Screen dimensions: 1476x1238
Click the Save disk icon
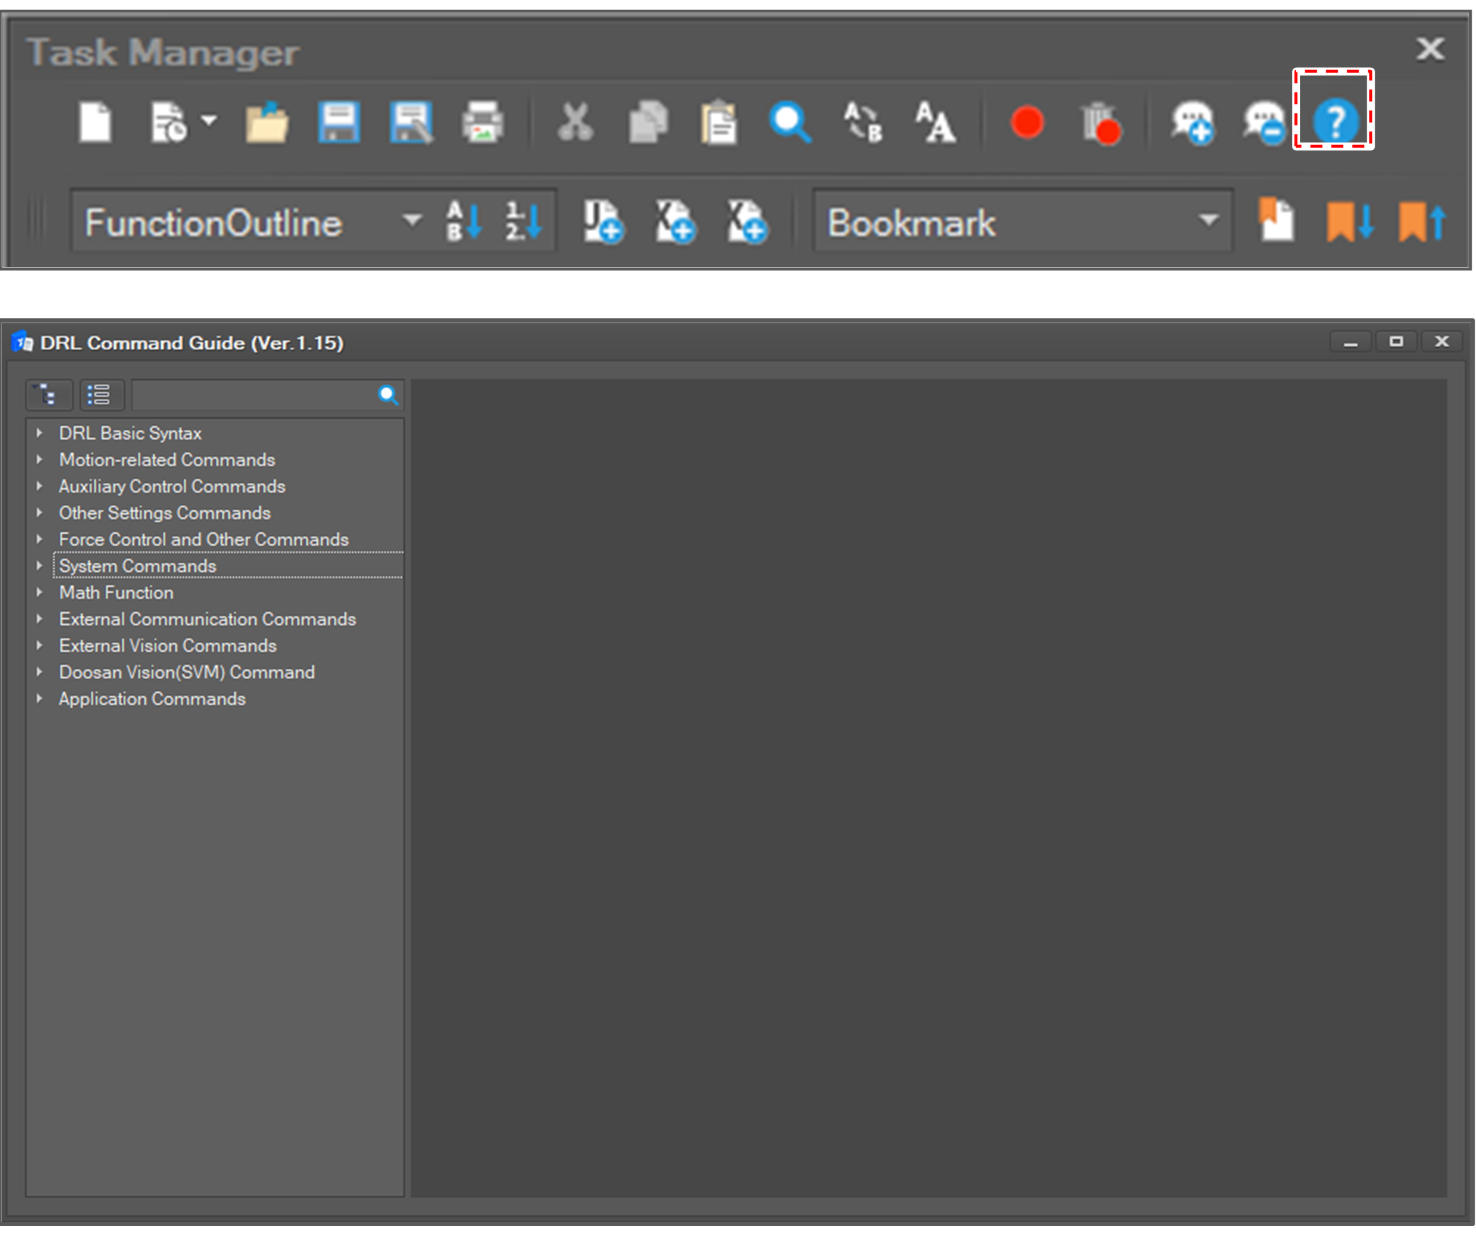coord(339,123)
